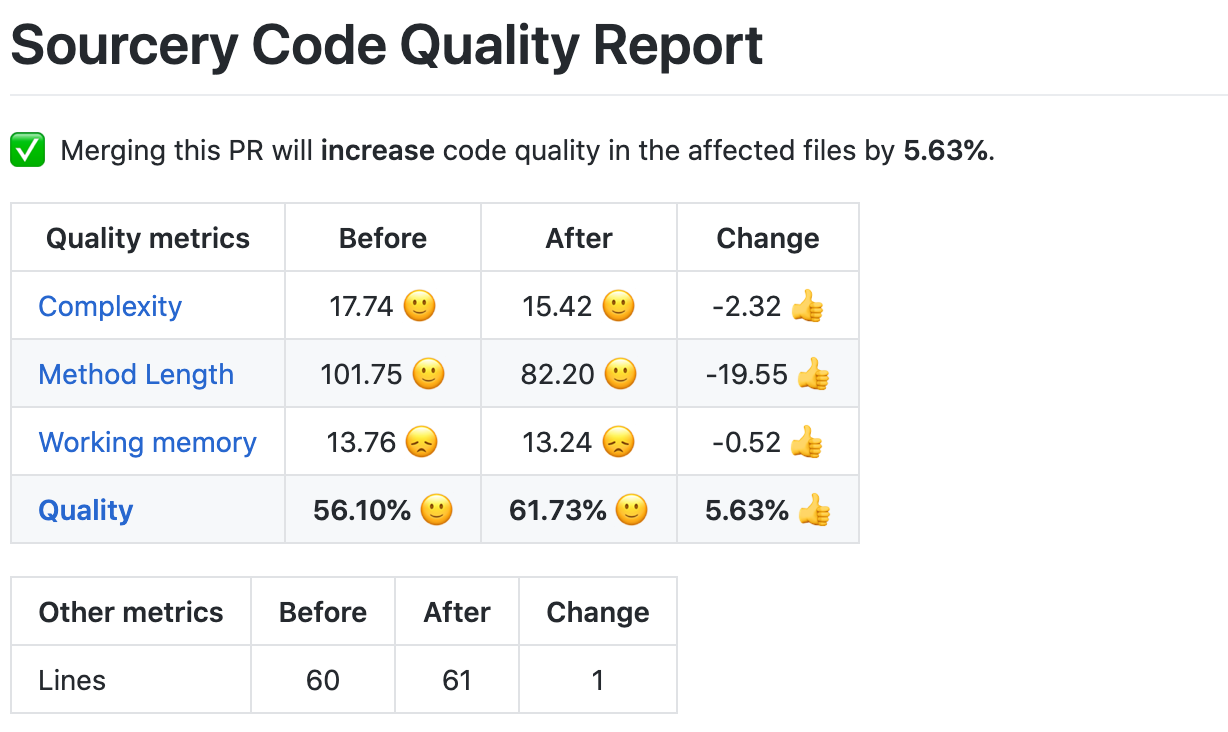Click smiley face beside 101.75
The width and height of the screenshot is (1228, 732).
tap(429, 374)
